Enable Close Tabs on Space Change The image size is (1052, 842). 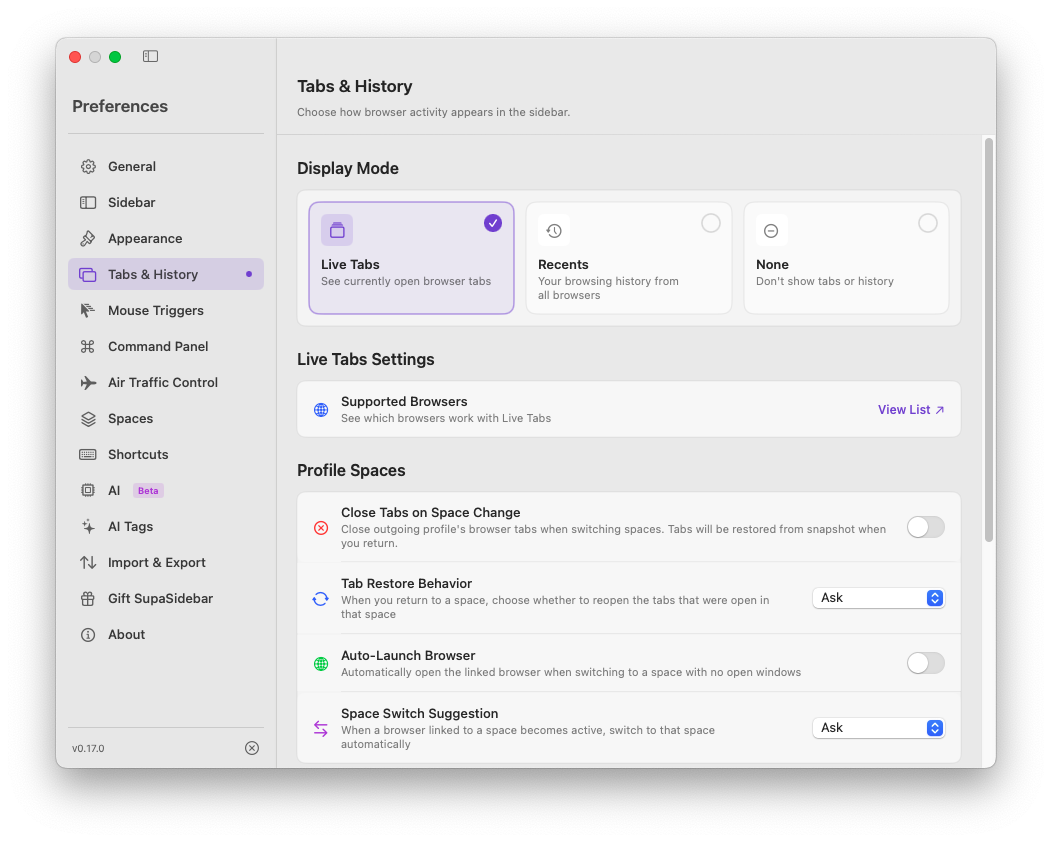click(925, 528)
